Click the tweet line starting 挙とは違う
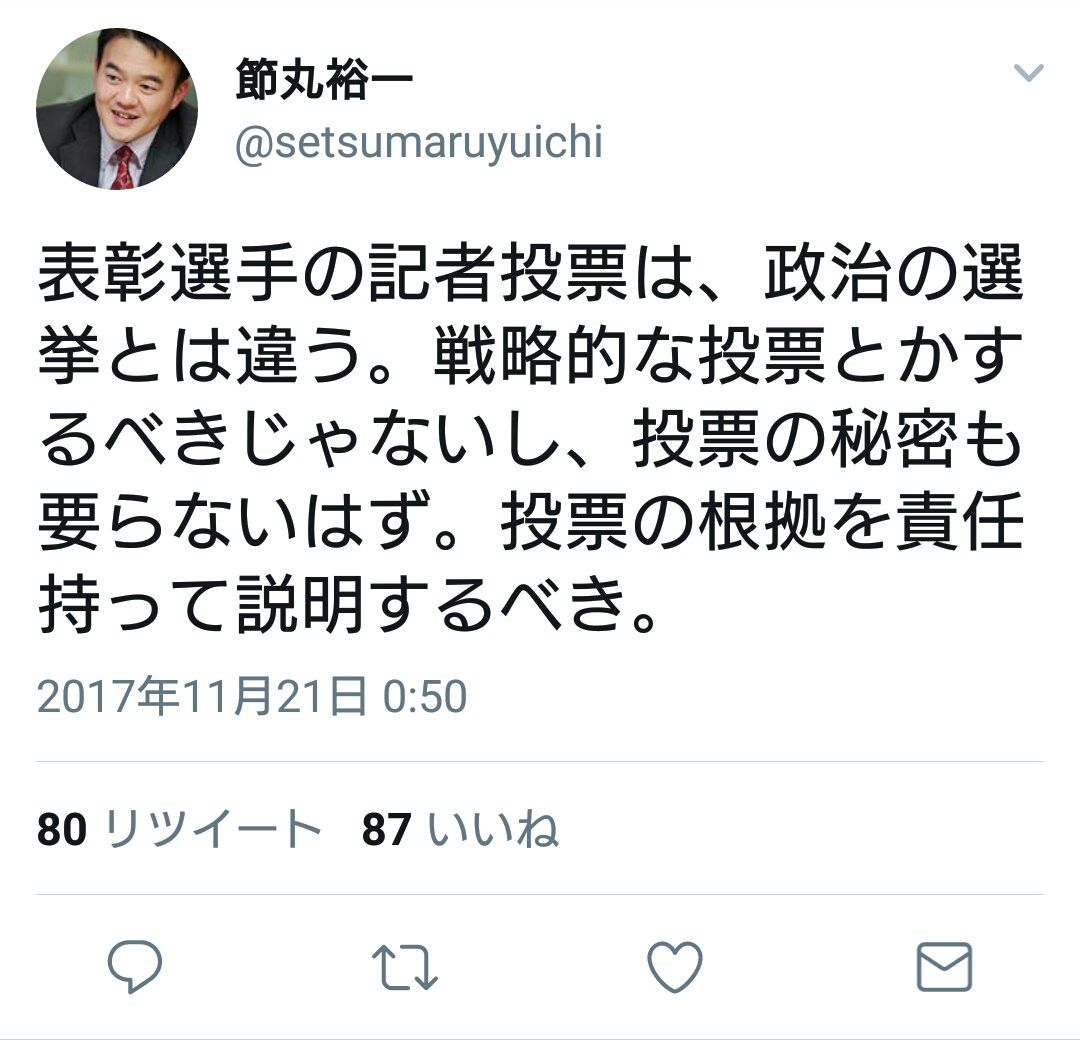The height and width of the screenshot is (1051, 1080). (530, 355)
